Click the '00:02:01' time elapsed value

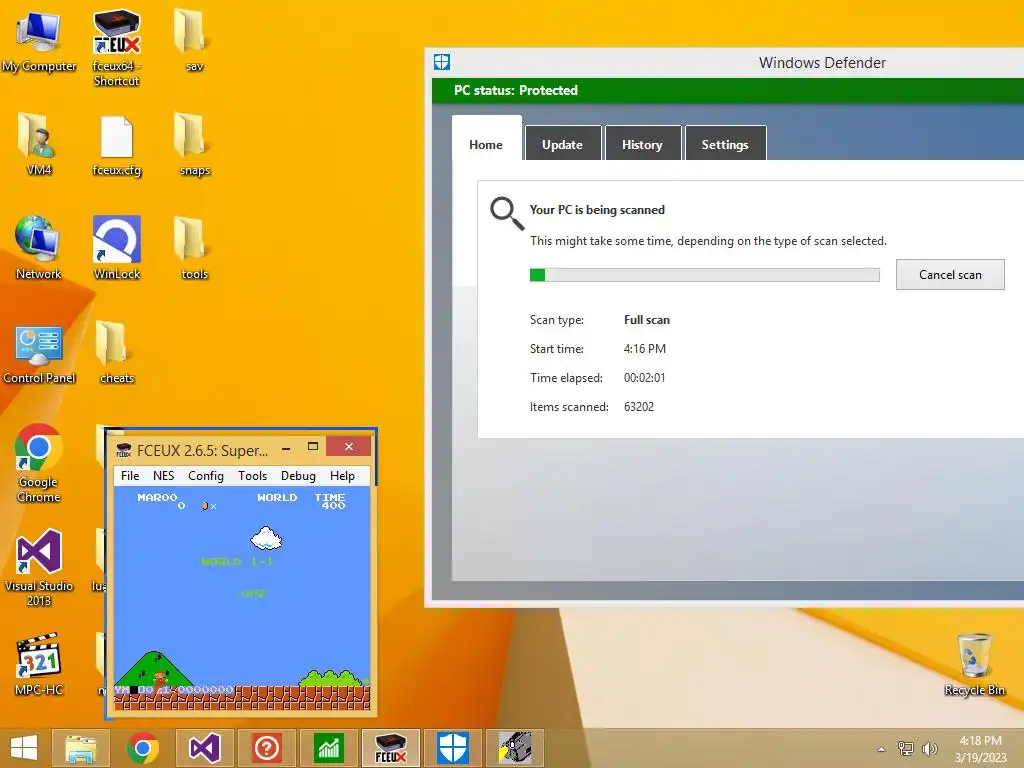pyautogui.click(x=645, y=377)
